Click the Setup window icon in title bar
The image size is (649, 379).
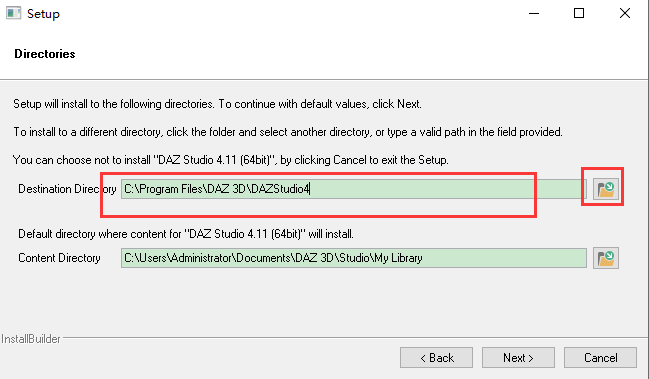(x=13, y=13)
